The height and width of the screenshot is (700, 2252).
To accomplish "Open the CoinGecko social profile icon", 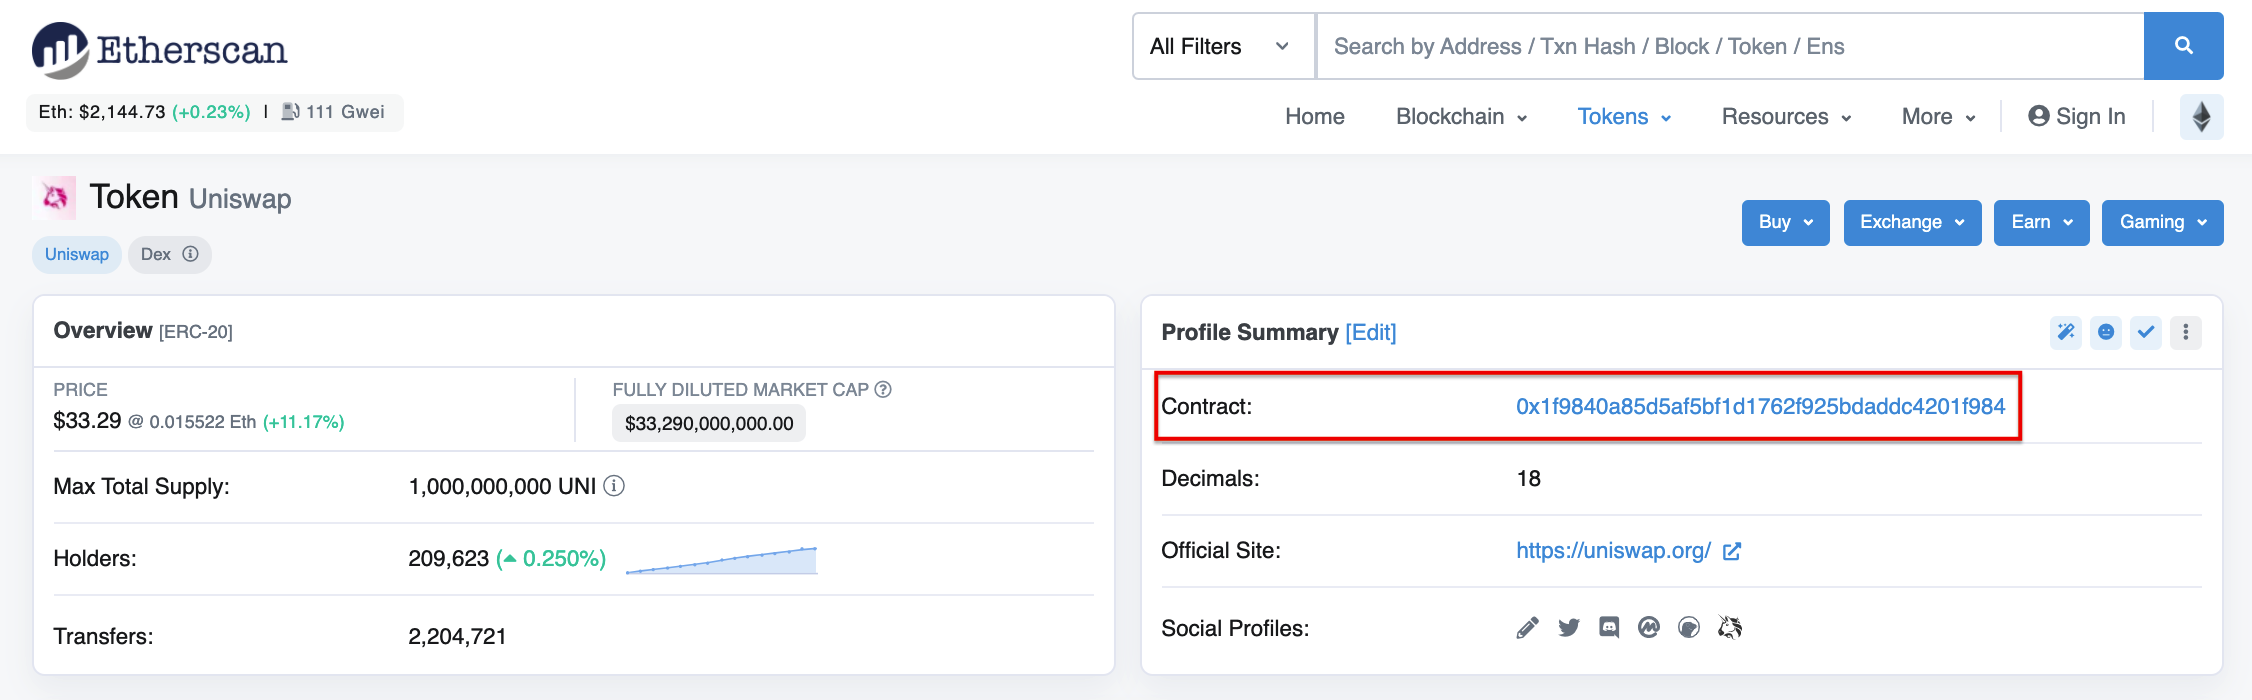I will coord(1688,628).
